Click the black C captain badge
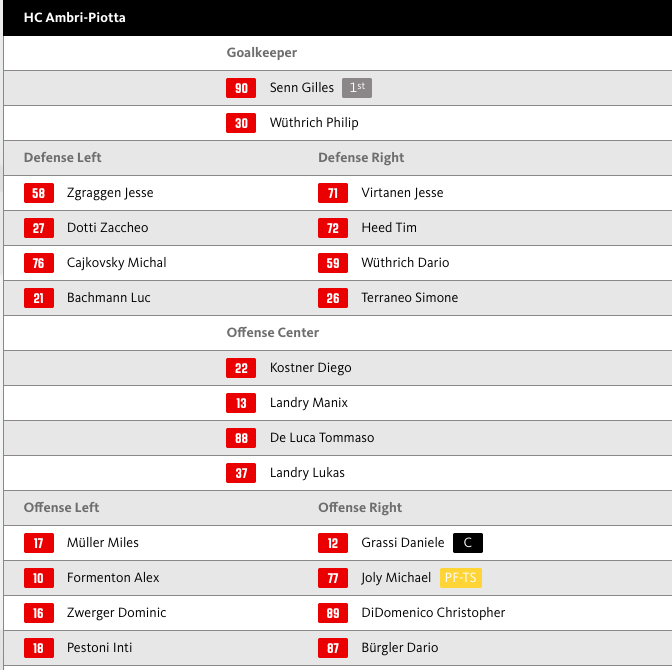672x670 pixels. (468, 543)
